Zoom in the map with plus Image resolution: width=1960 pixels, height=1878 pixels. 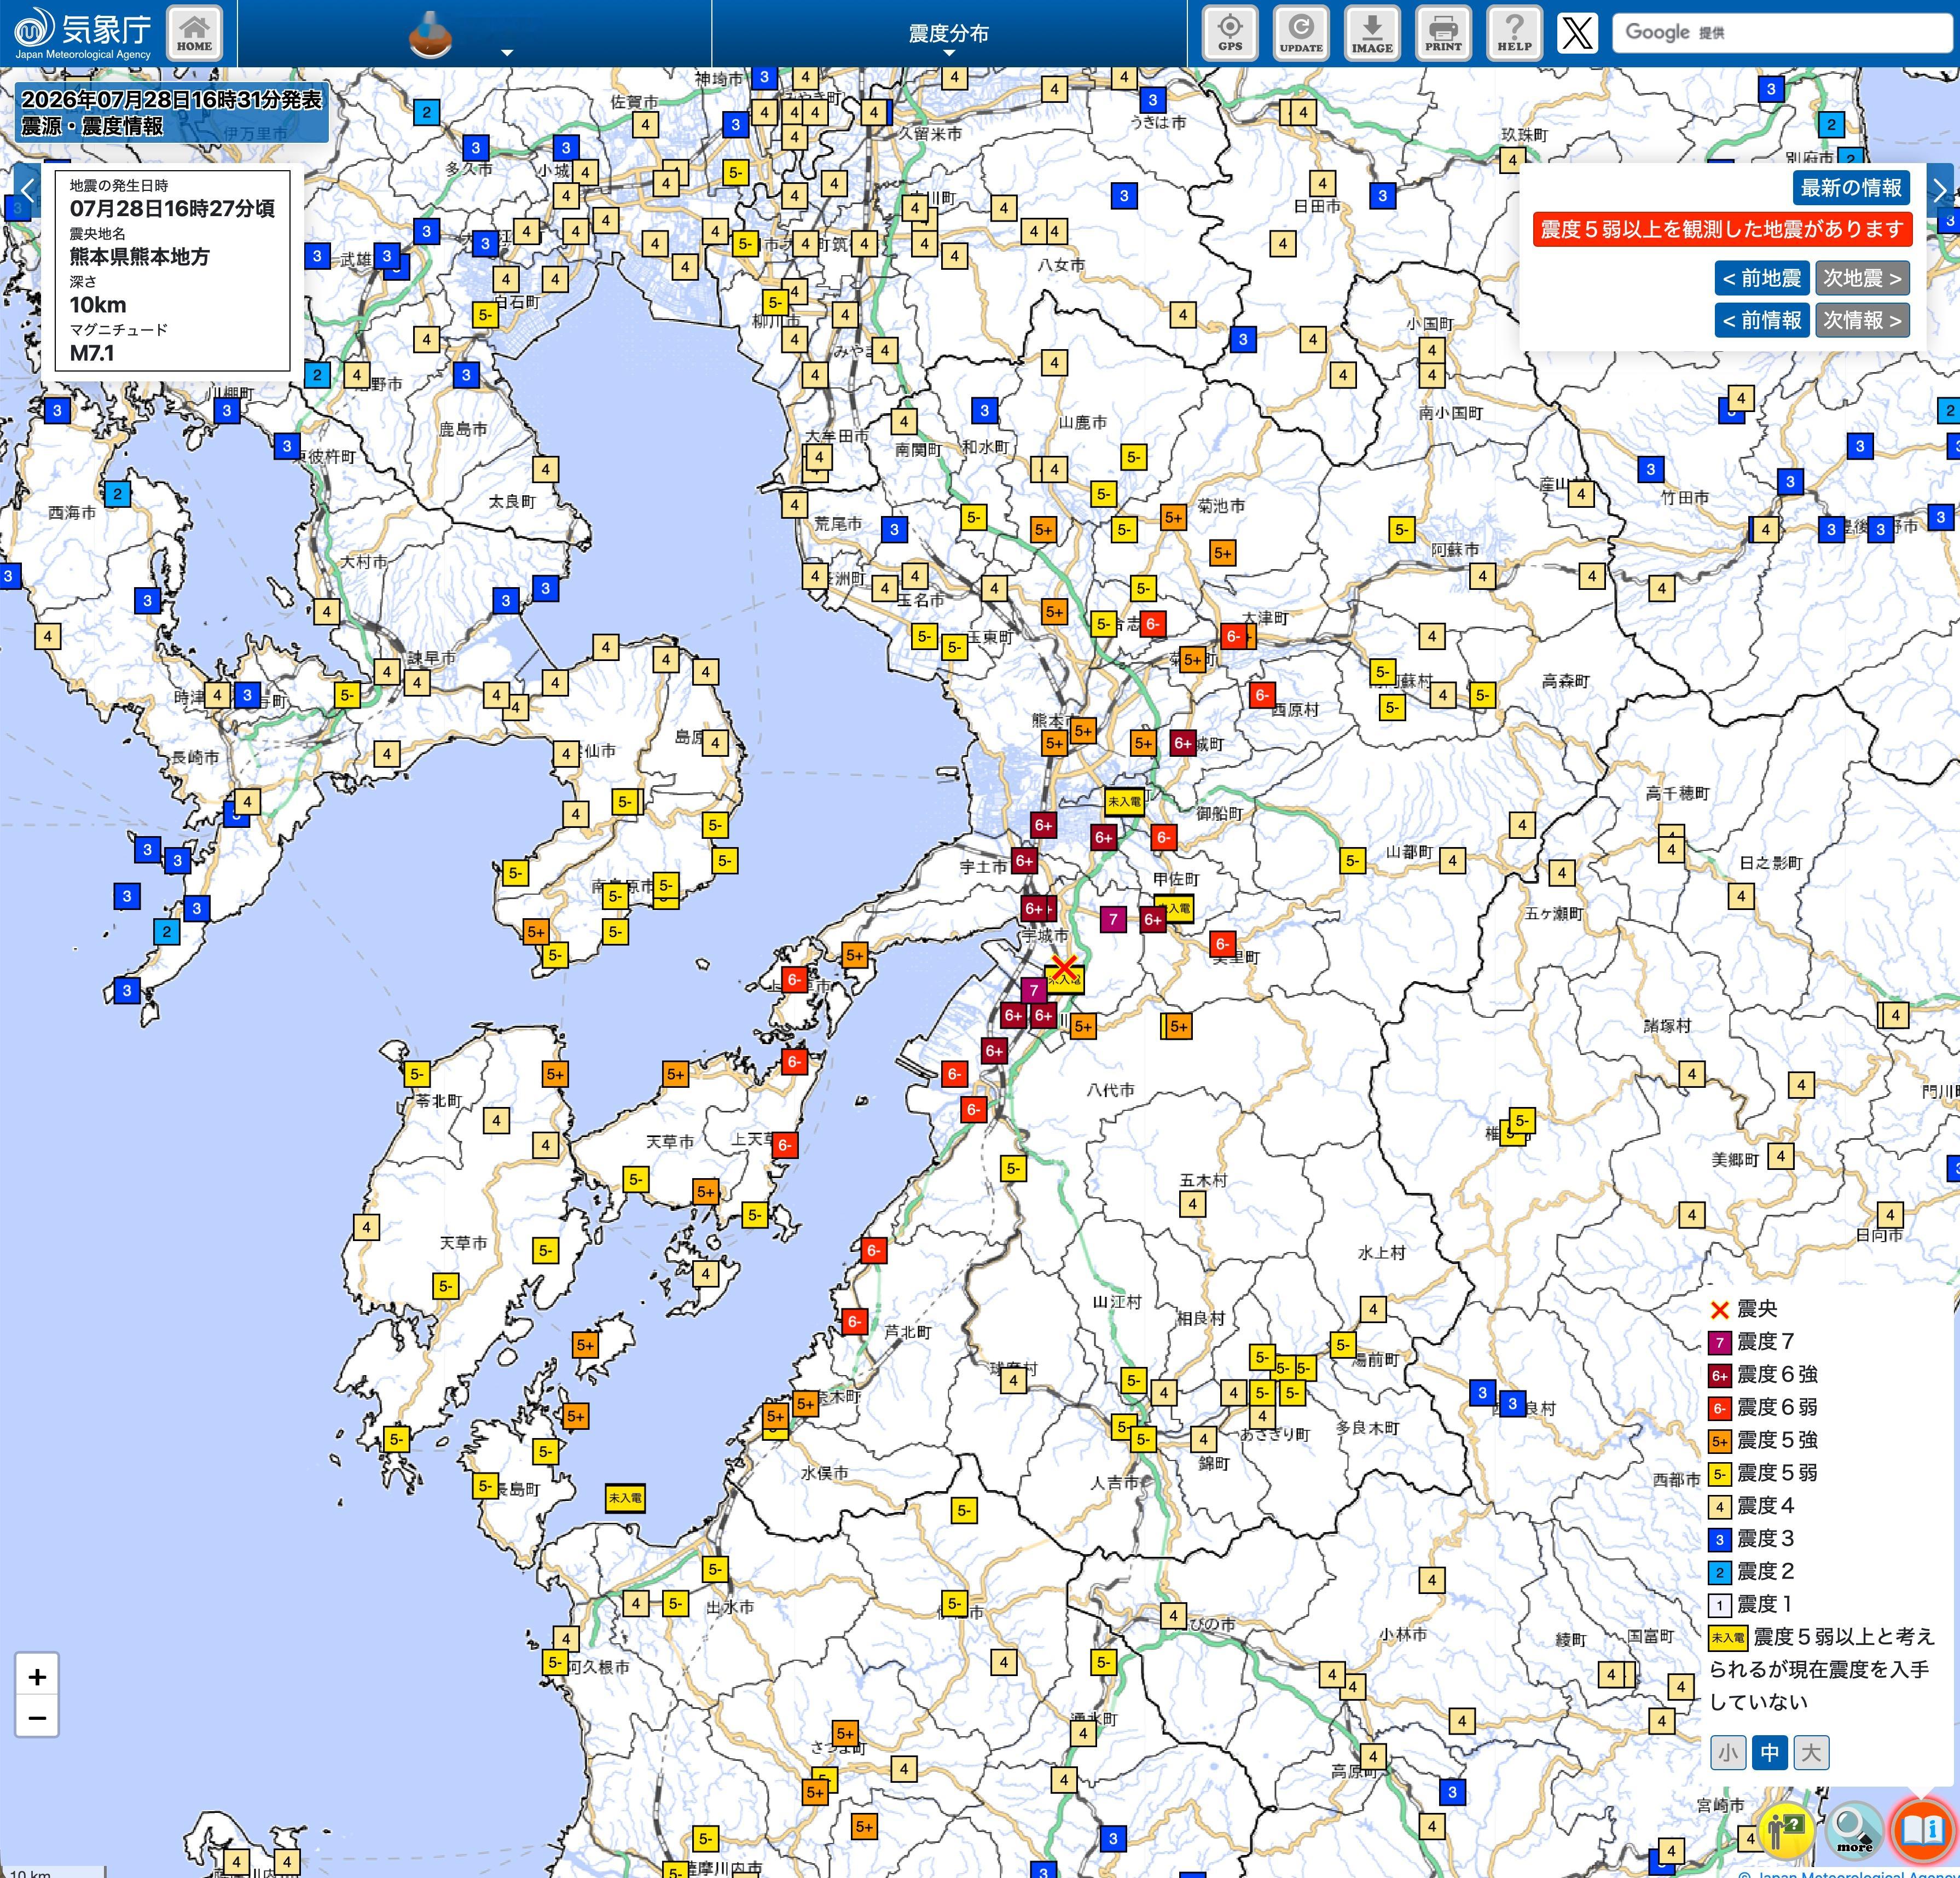37,1677
